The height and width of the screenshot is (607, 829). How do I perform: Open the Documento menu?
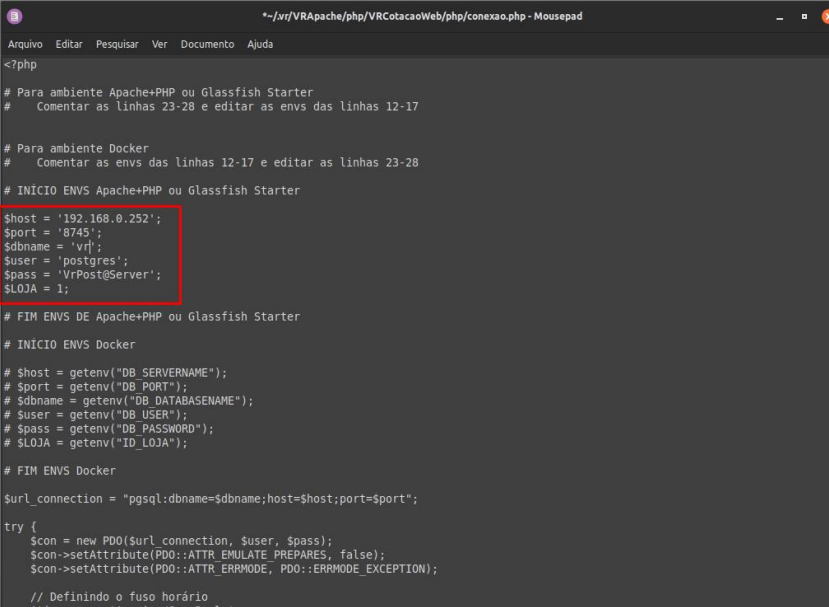207,44
